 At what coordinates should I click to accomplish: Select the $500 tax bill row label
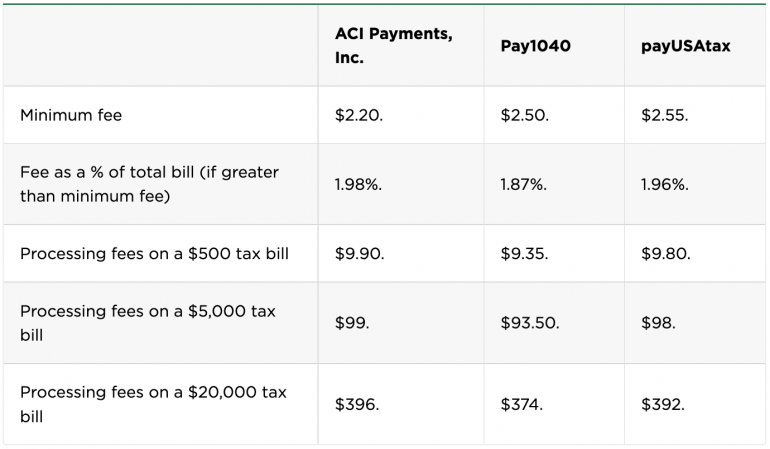click(x=154, y=253)
